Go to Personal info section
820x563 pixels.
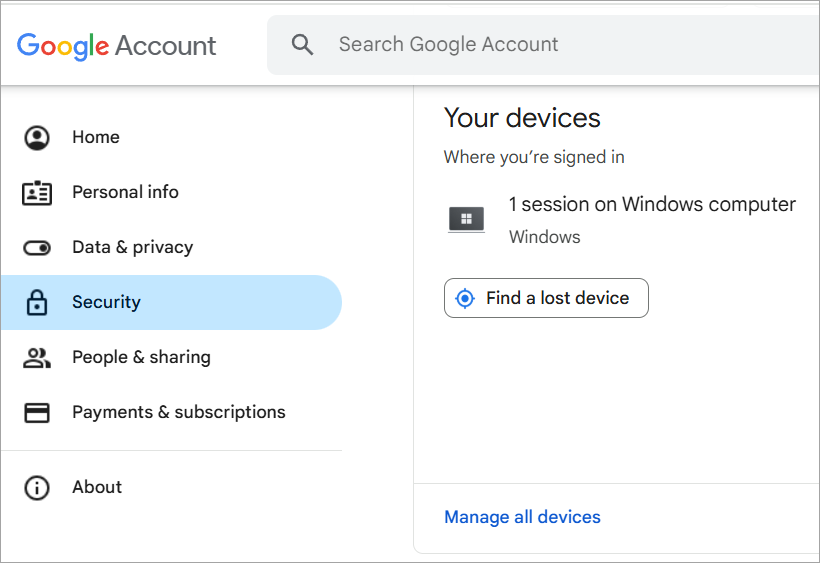click(171, 193)
